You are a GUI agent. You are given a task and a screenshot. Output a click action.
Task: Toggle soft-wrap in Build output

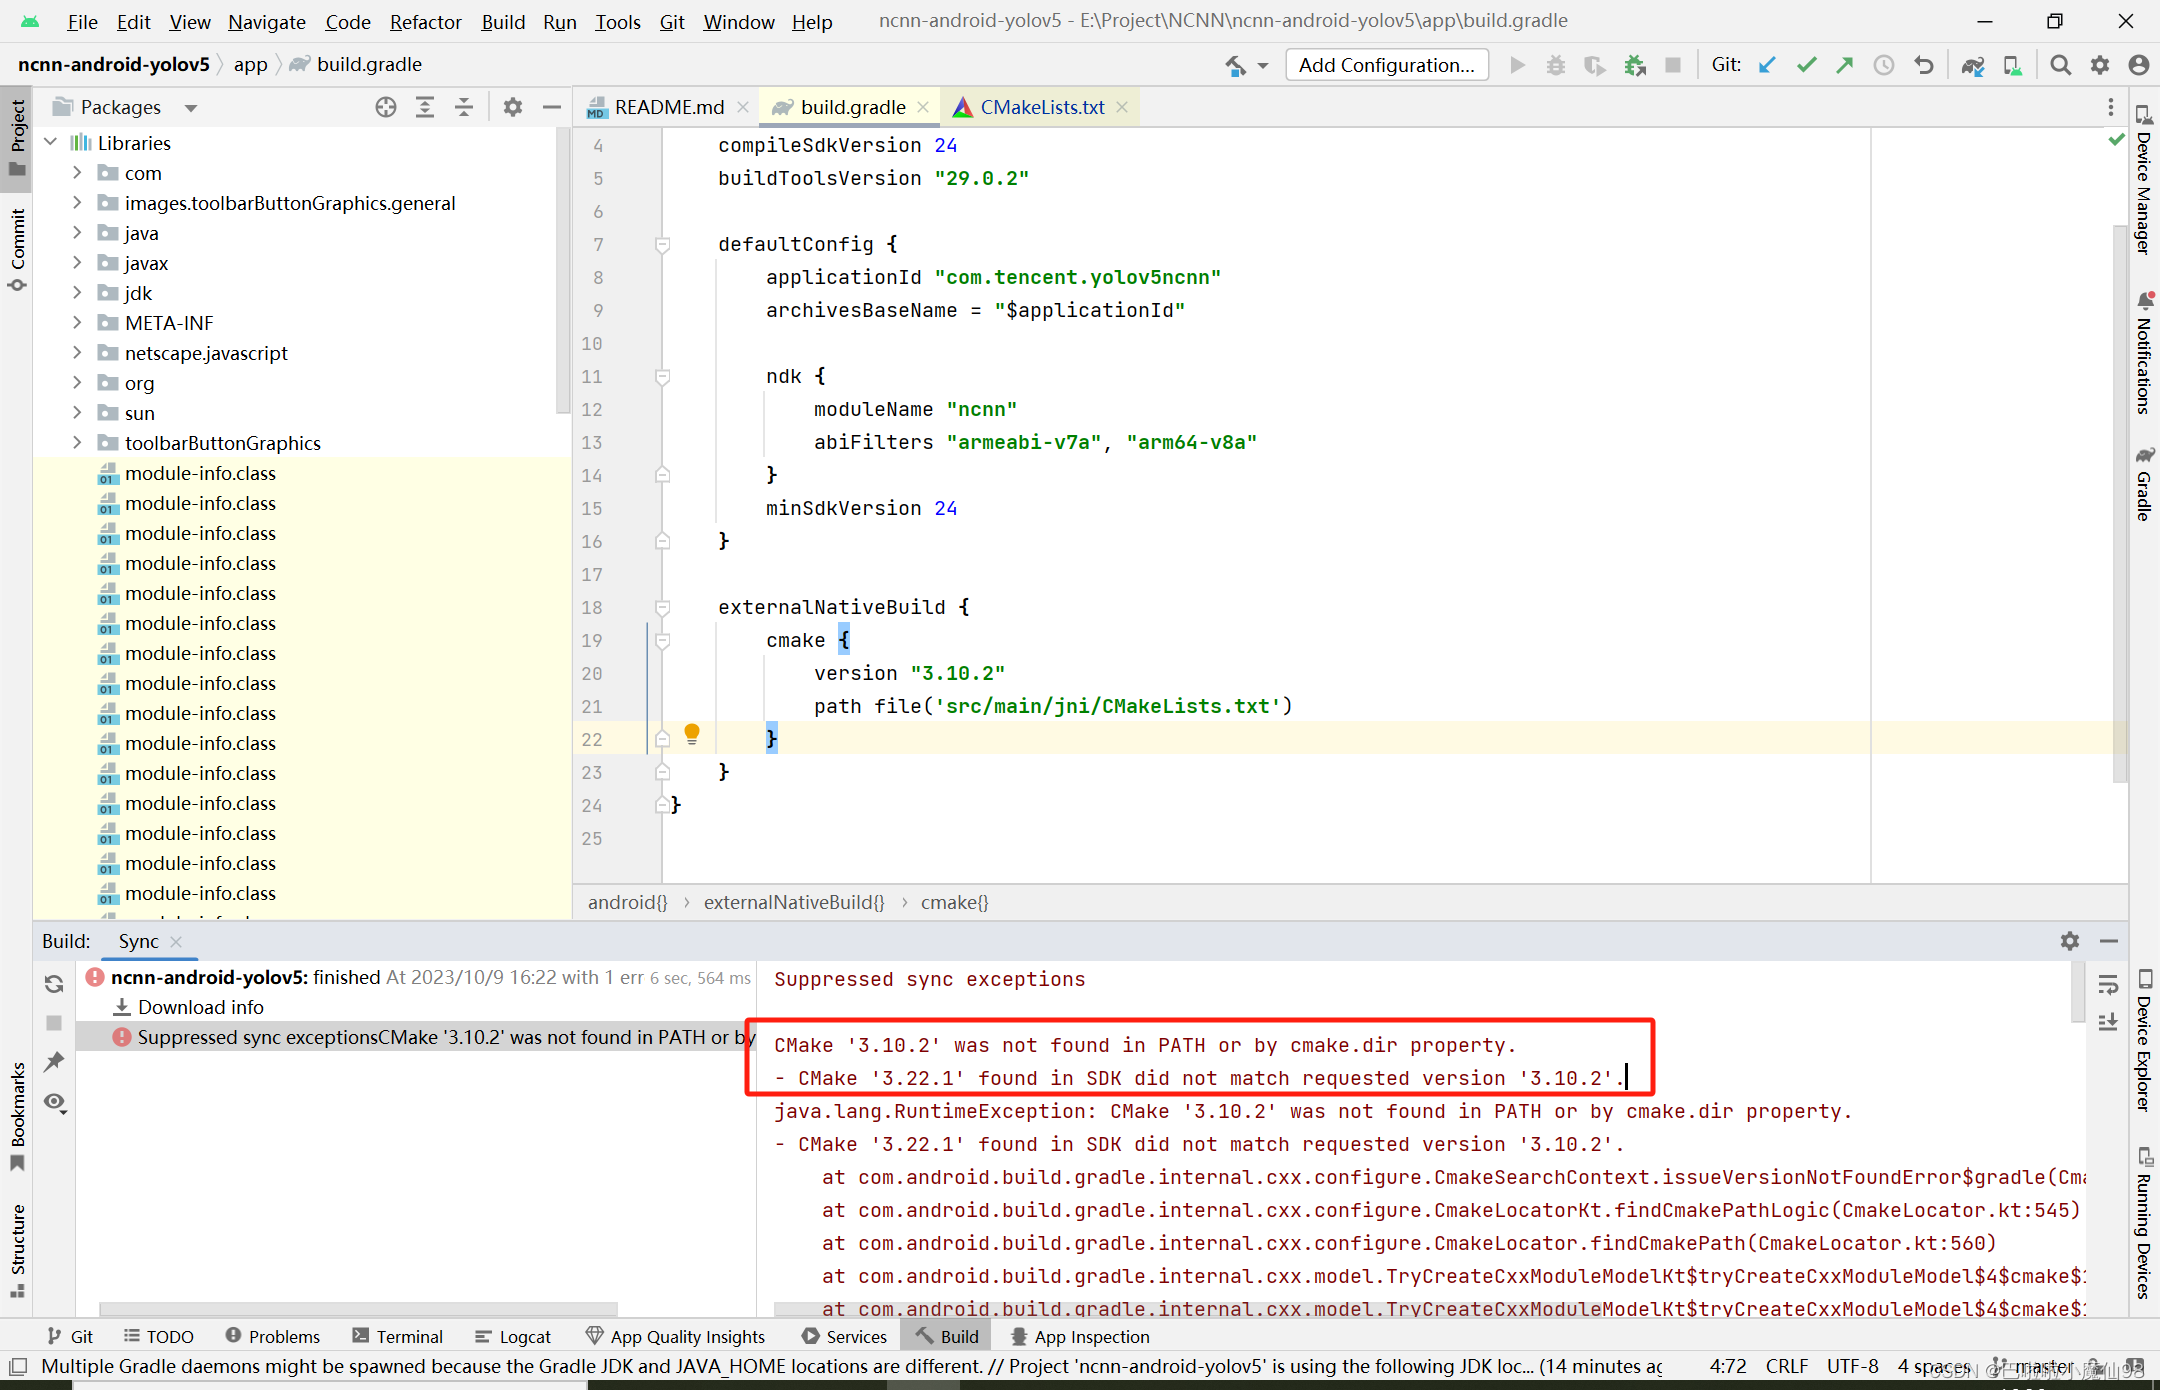2108,984
